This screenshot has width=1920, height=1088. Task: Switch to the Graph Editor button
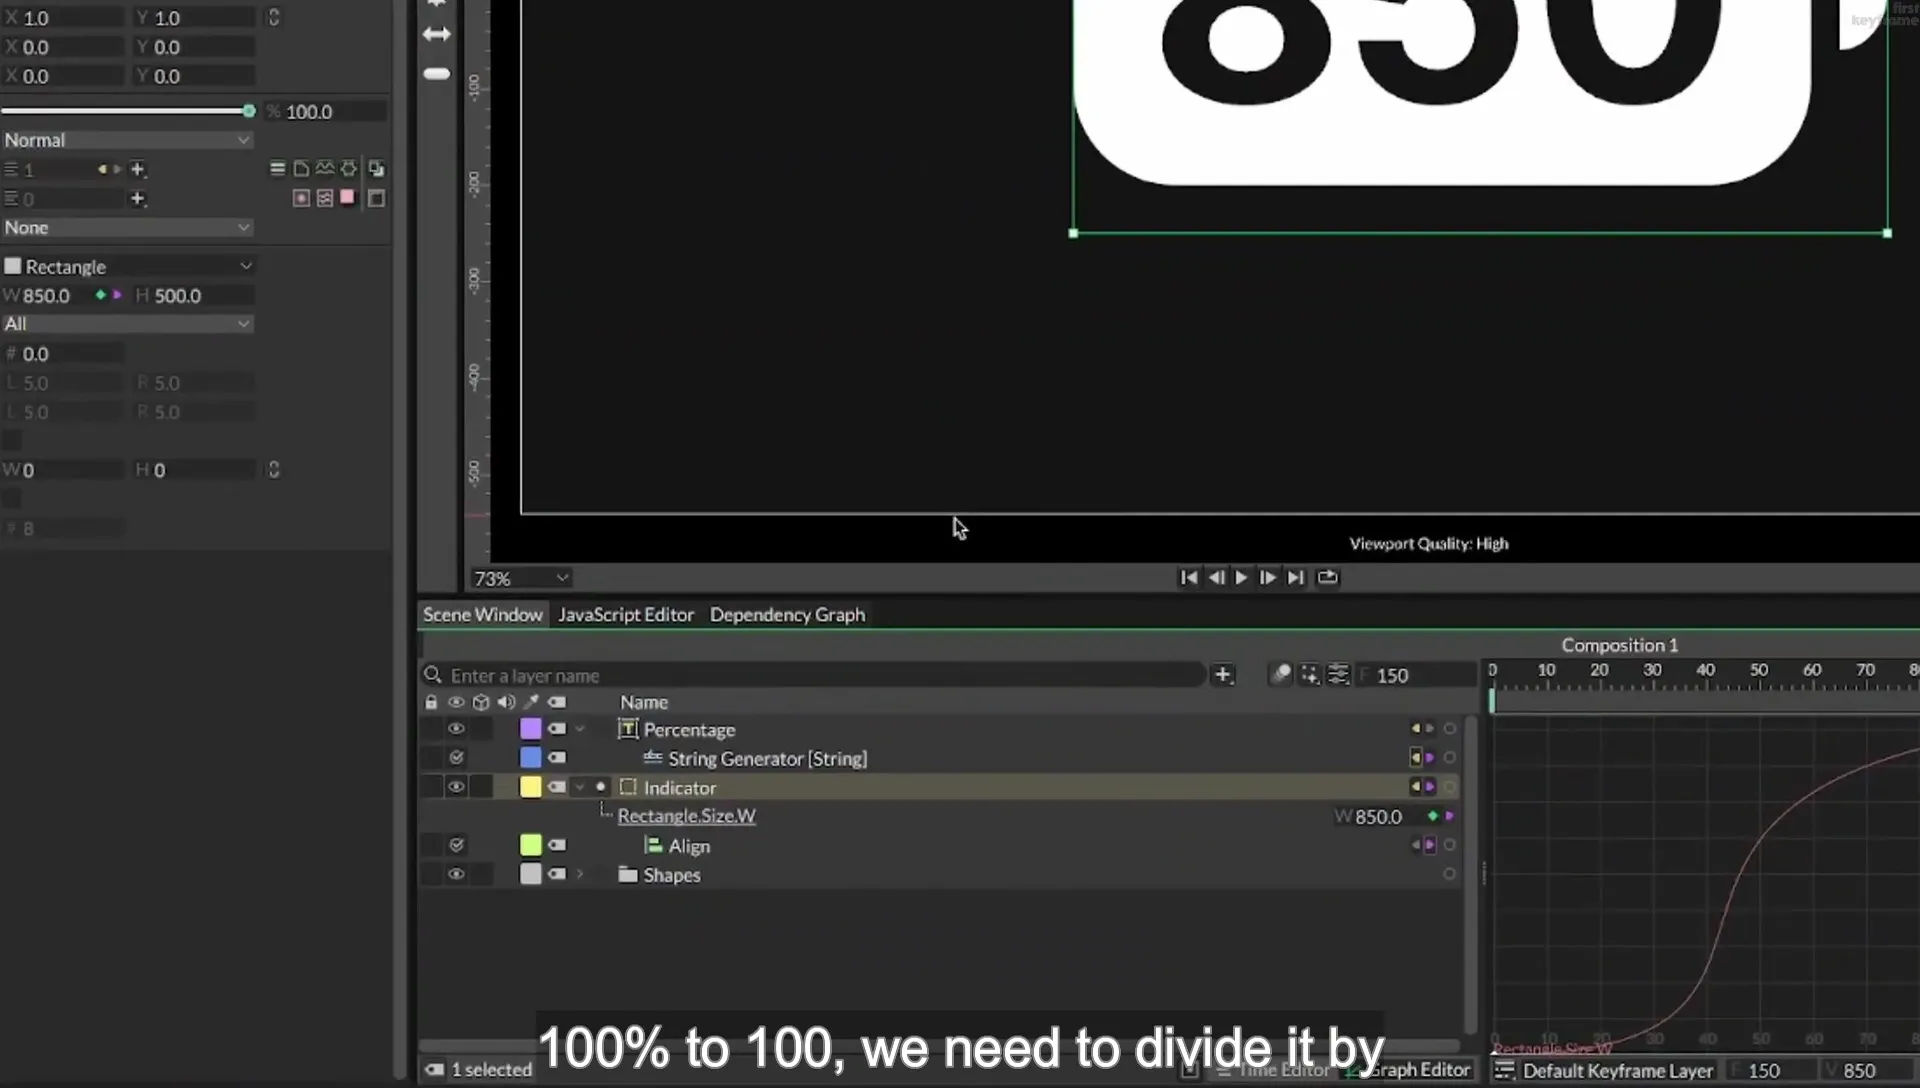1419,1070
